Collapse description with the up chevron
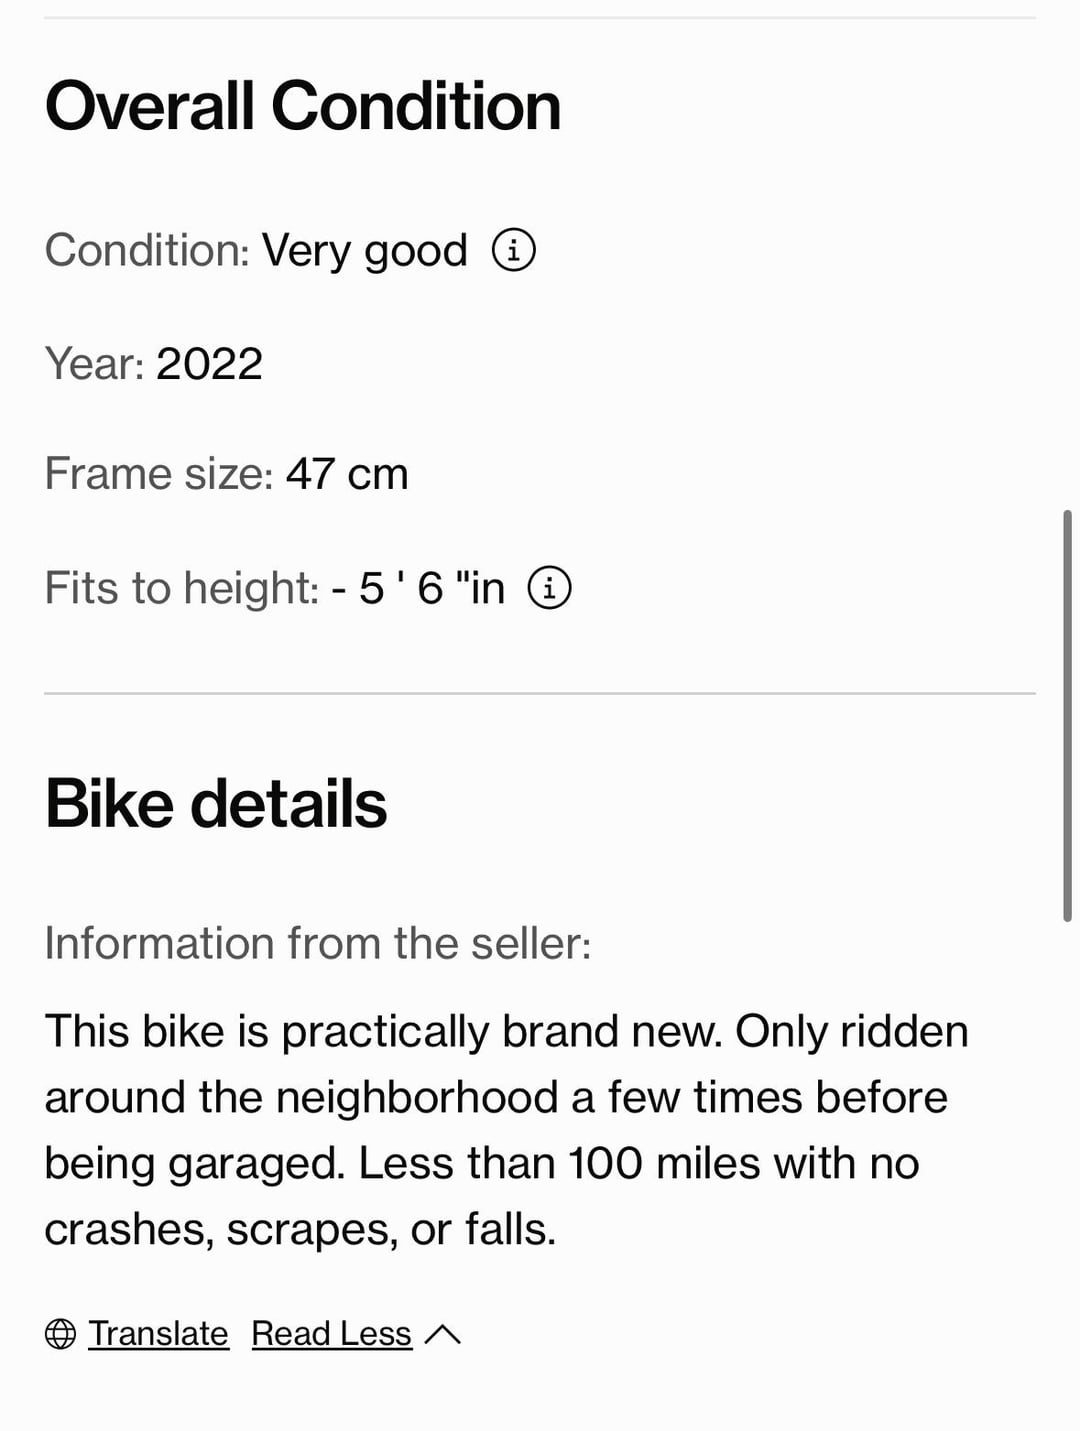The image size is (1080, 1431). (442, 1334)
